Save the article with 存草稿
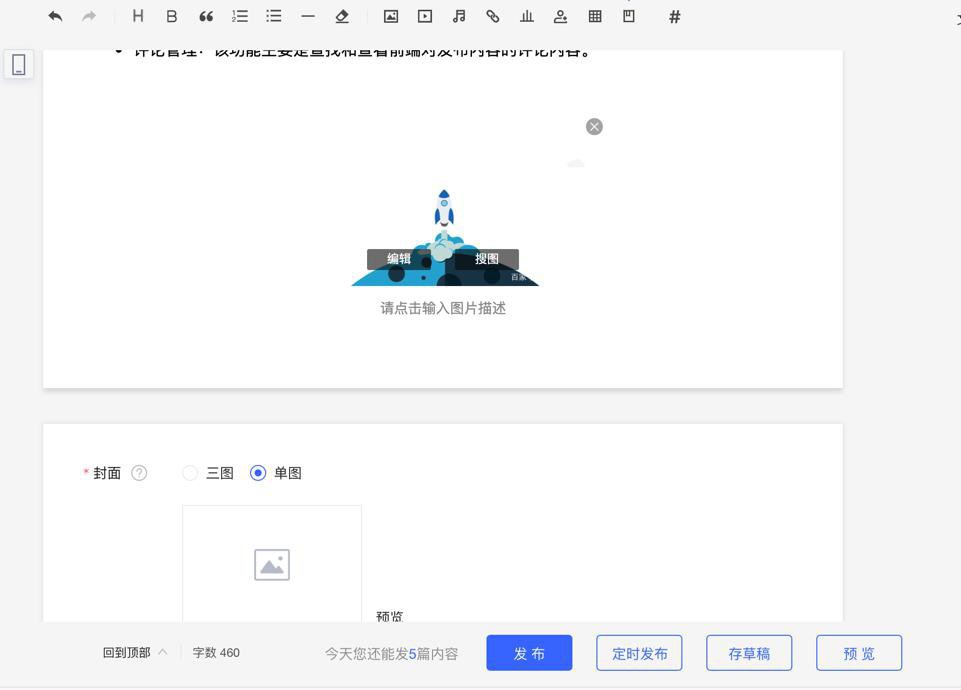This screenshot has width=961, height=690. click(749, 653)
